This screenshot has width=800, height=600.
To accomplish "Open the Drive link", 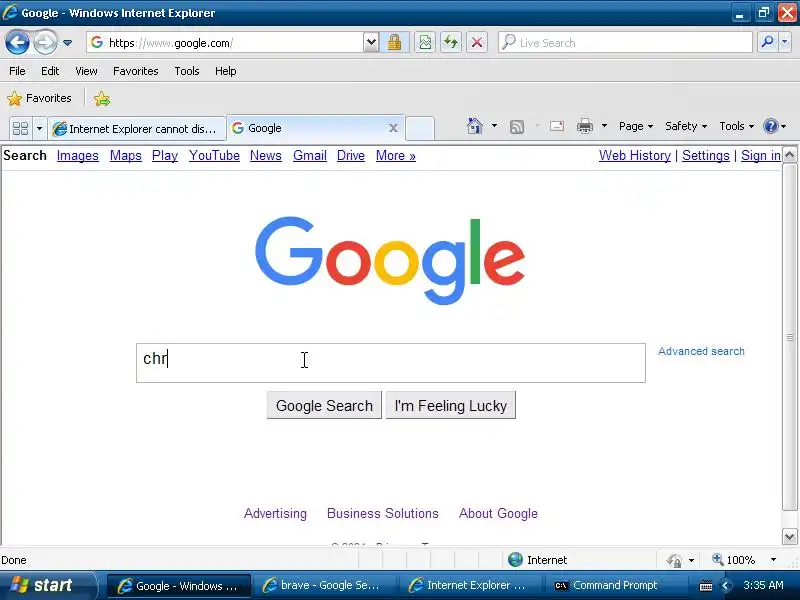I will 351,156.
